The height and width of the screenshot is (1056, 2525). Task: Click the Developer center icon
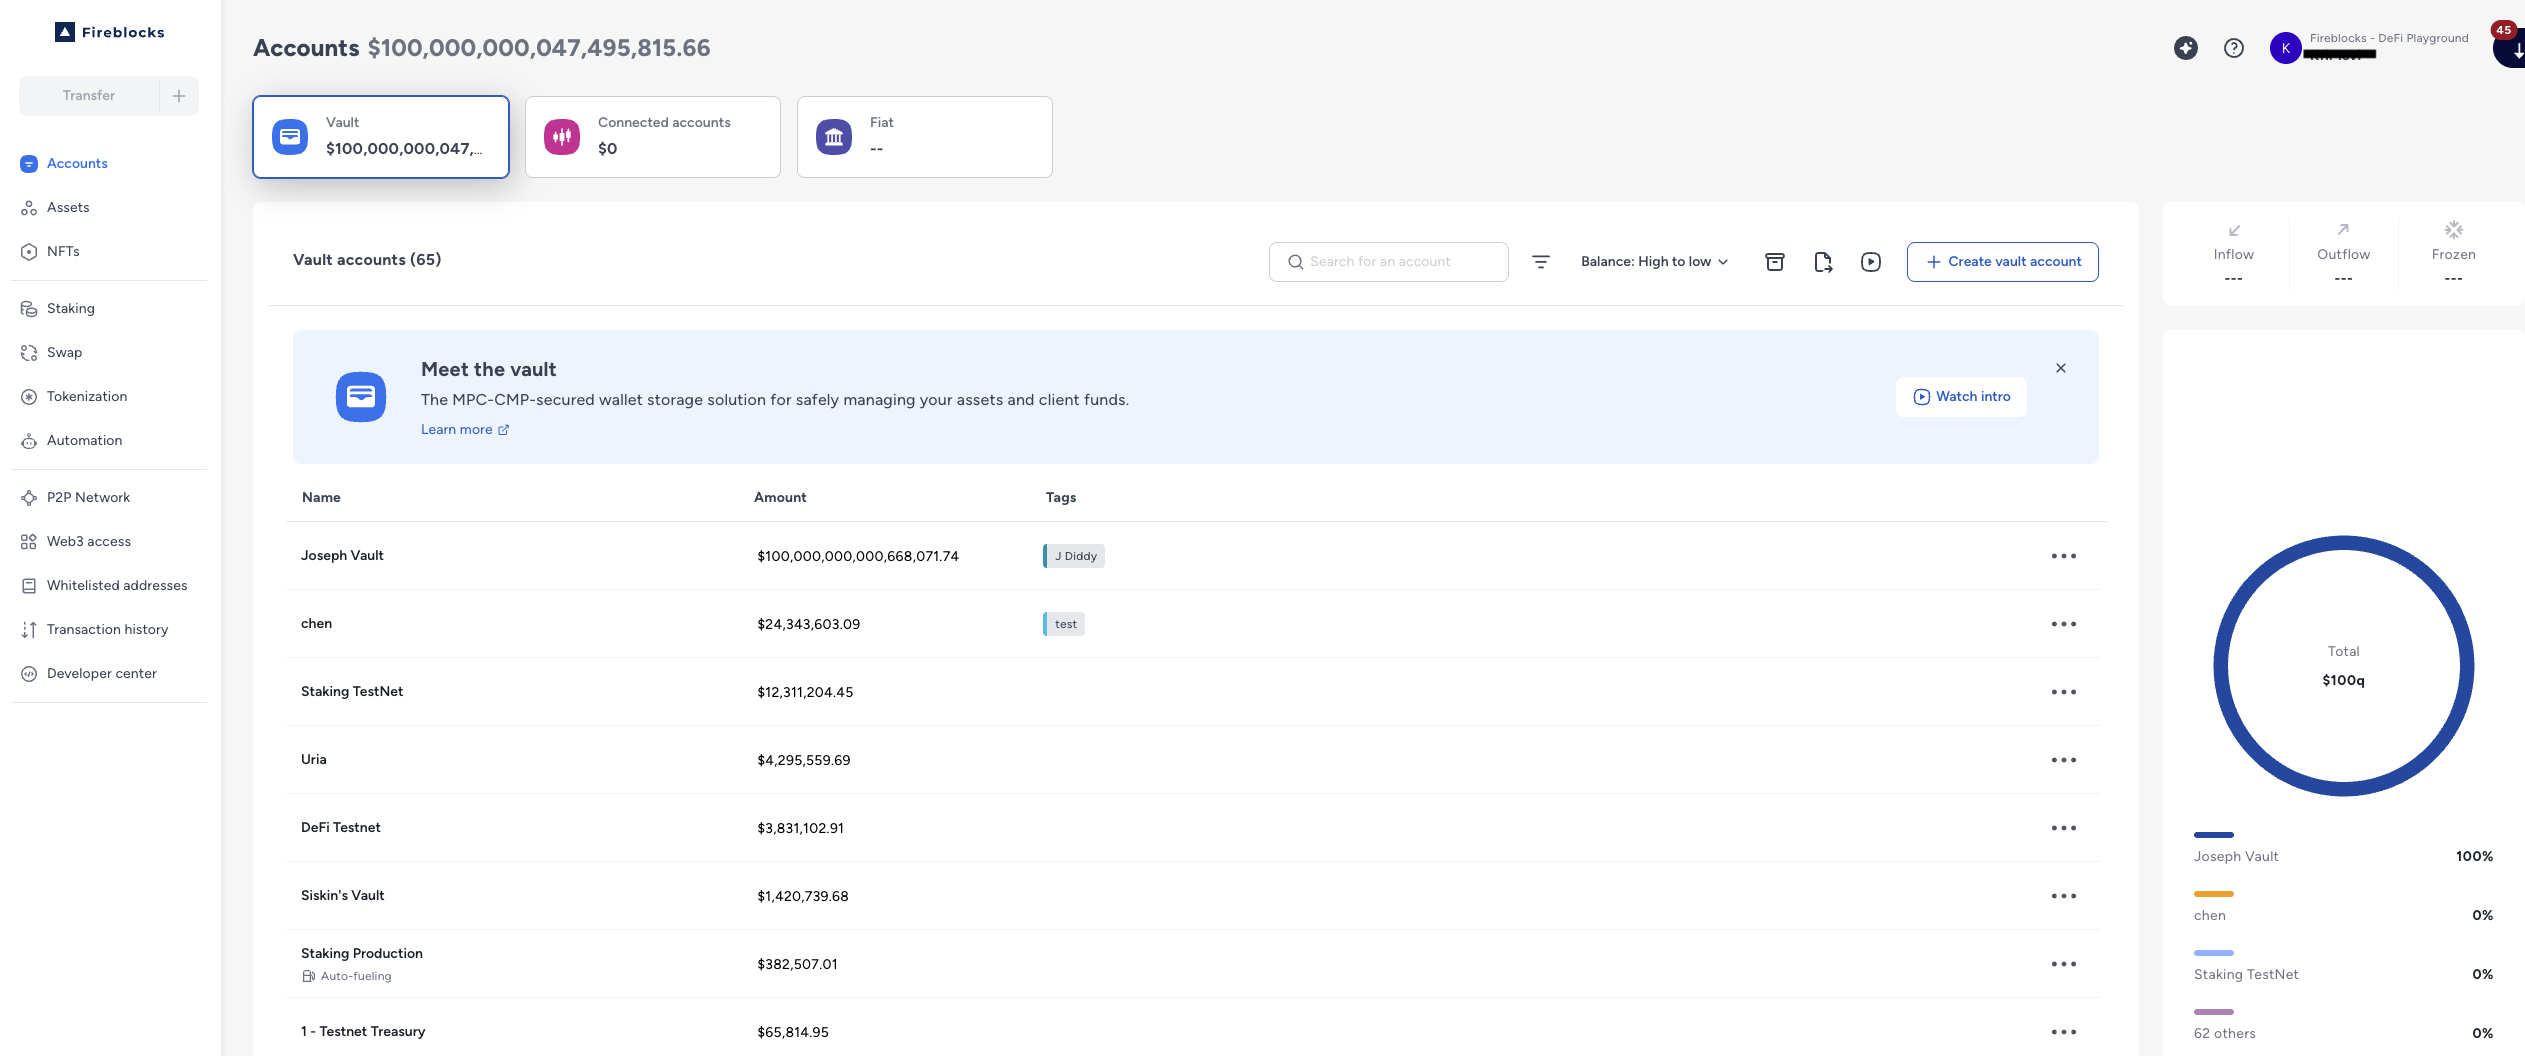tap(29, 674)
